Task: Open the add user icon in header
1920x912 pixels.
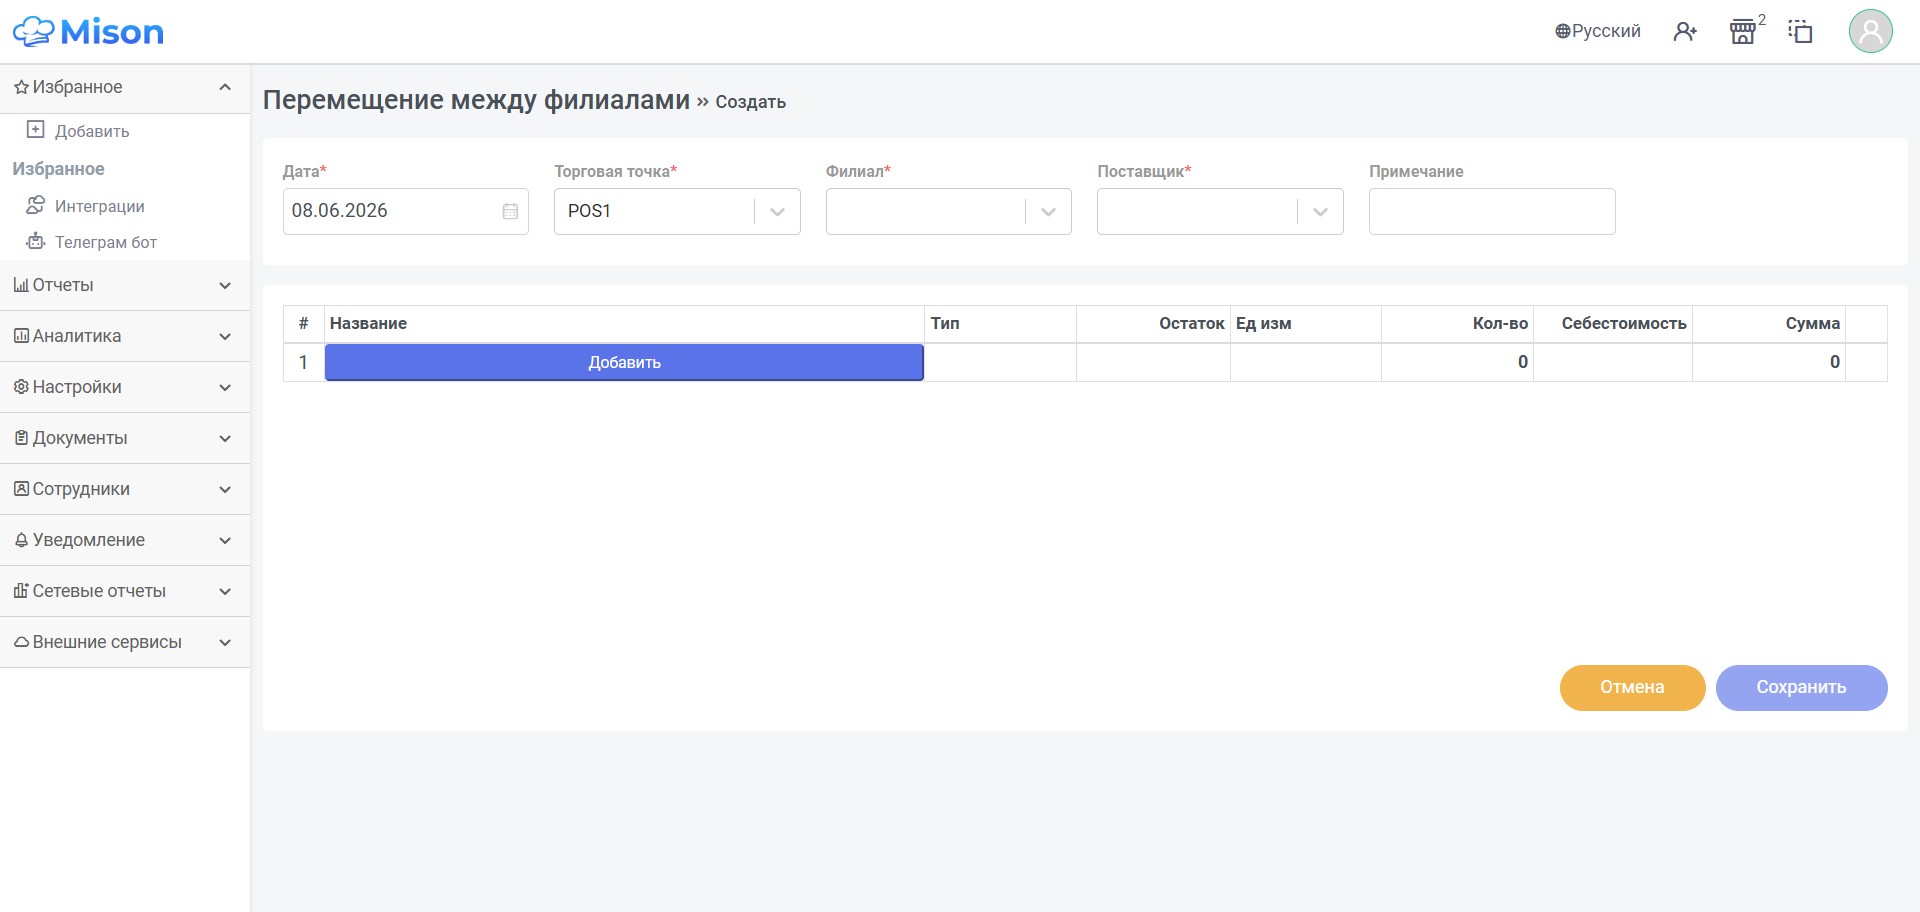Action: [1685, 32]
